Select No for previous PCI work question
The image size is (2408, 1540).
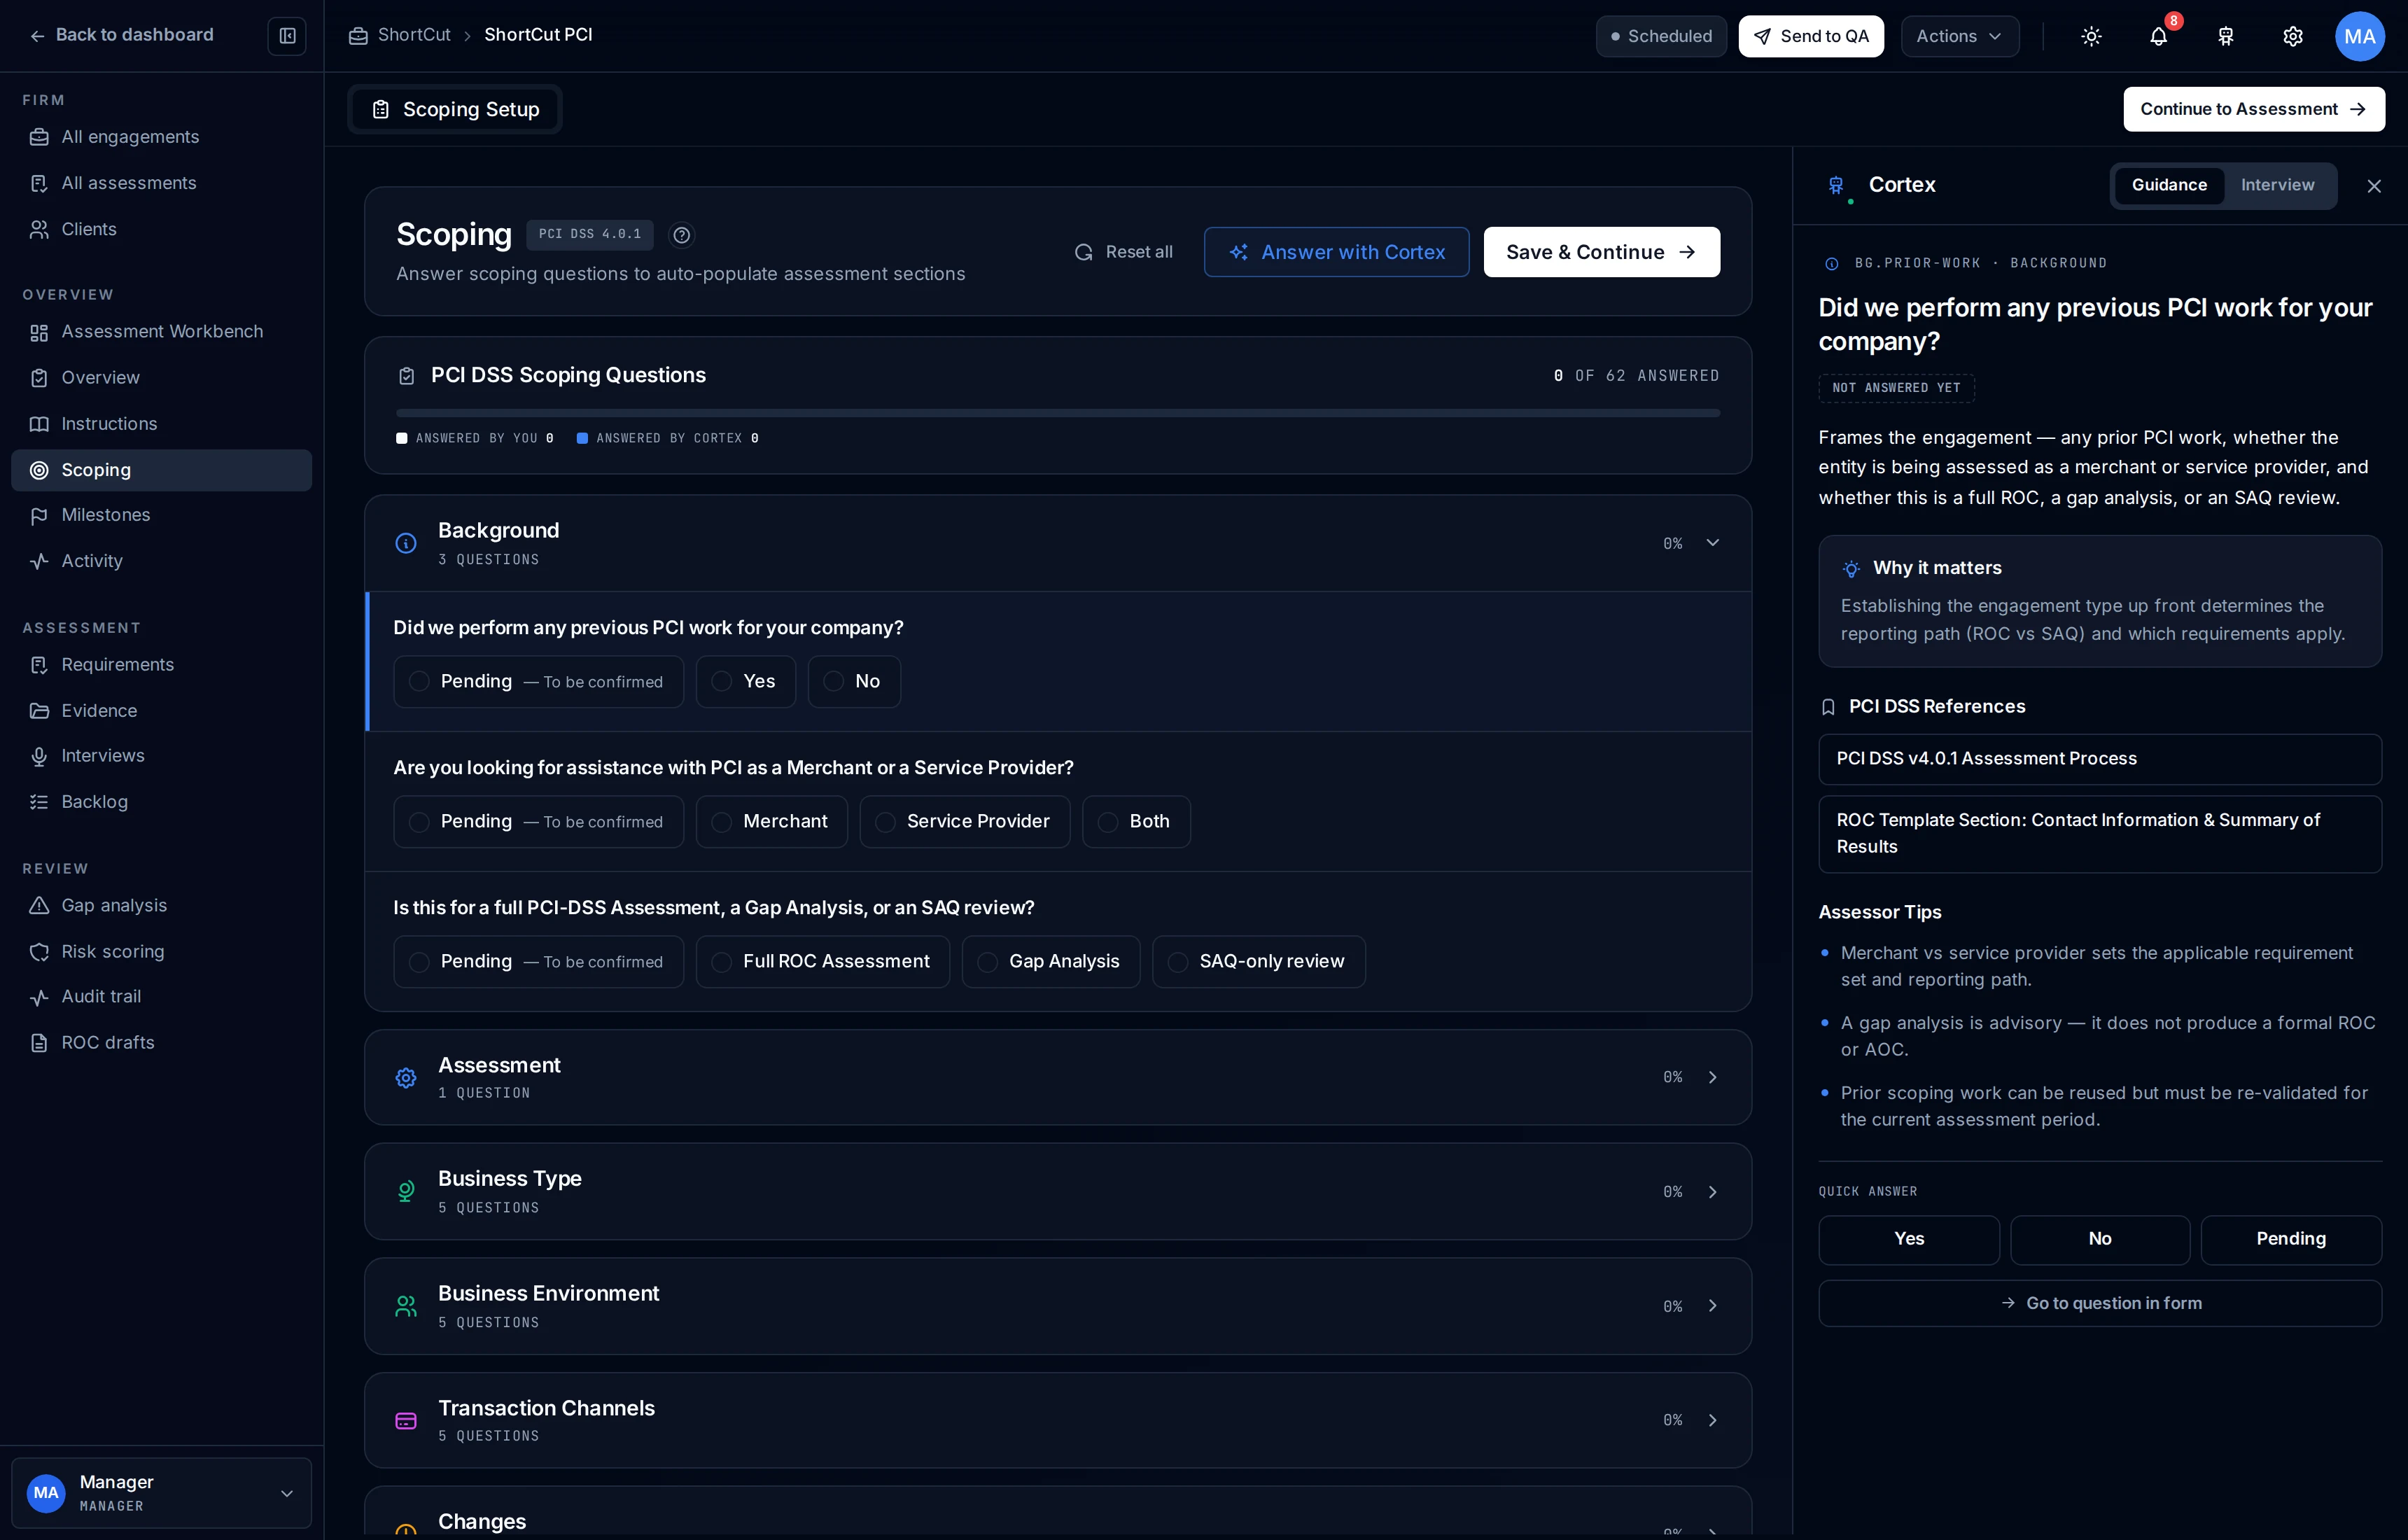[854, 681]
